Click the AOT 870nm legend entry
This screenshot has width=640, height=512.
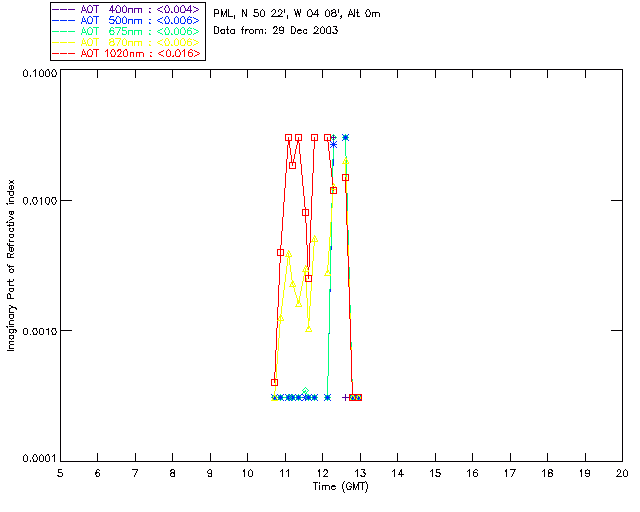tap(126, 42)
